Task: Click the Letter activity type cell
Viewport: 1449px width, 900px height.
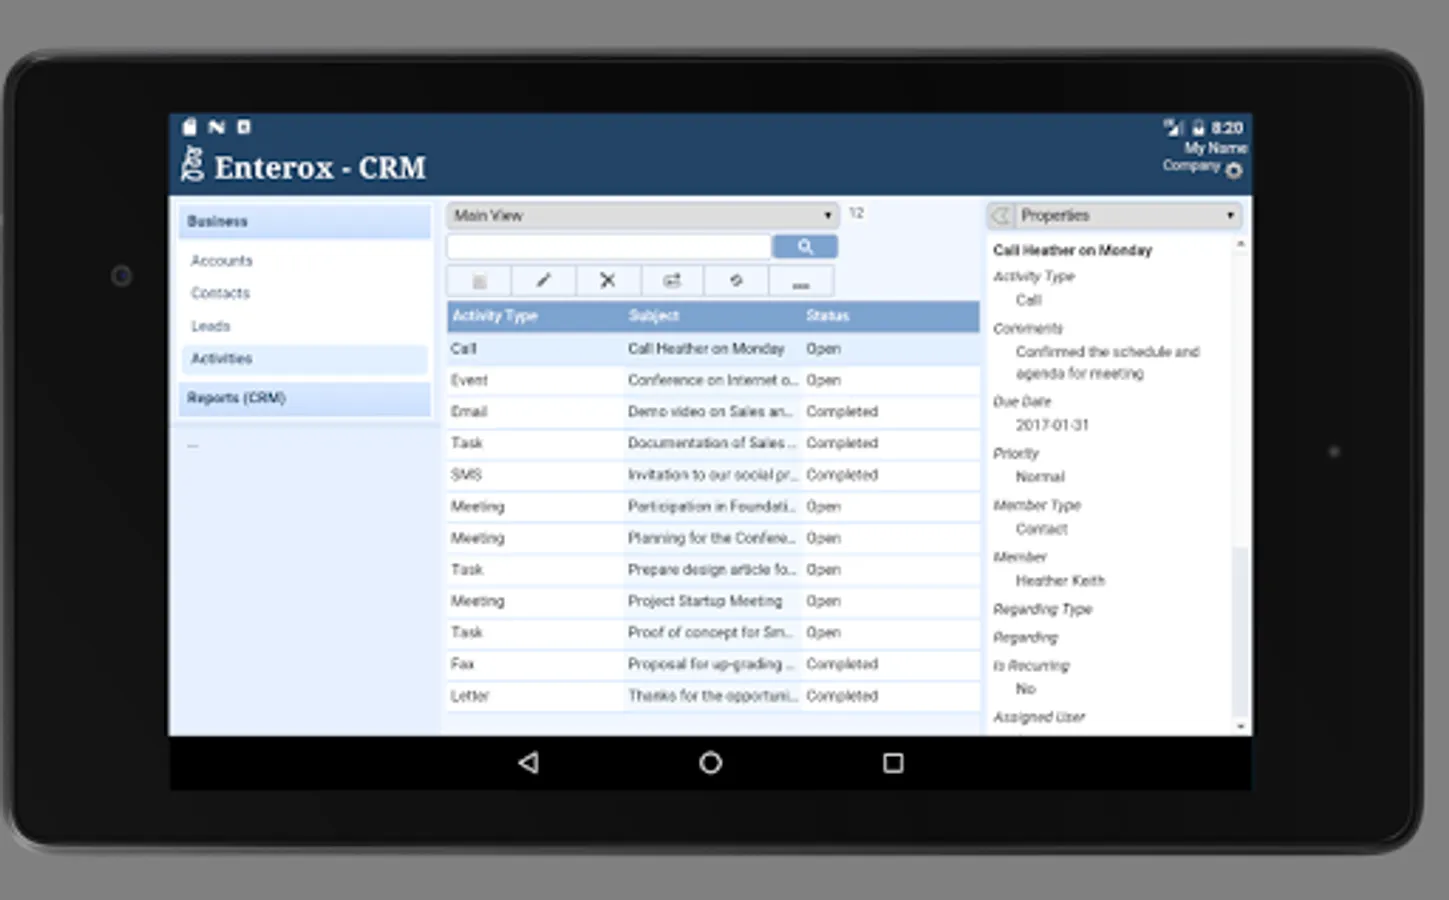Action: point(470,696)
